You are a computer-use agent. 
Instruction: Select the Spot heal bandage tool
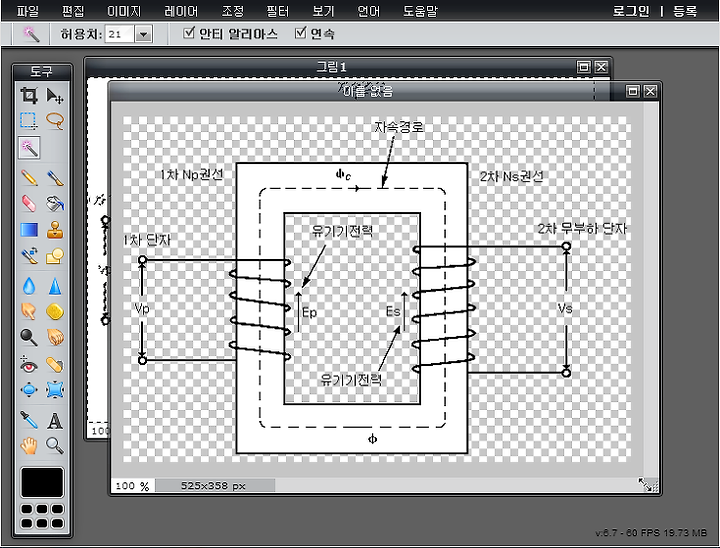pyautogui.click(x=55, y=365)
